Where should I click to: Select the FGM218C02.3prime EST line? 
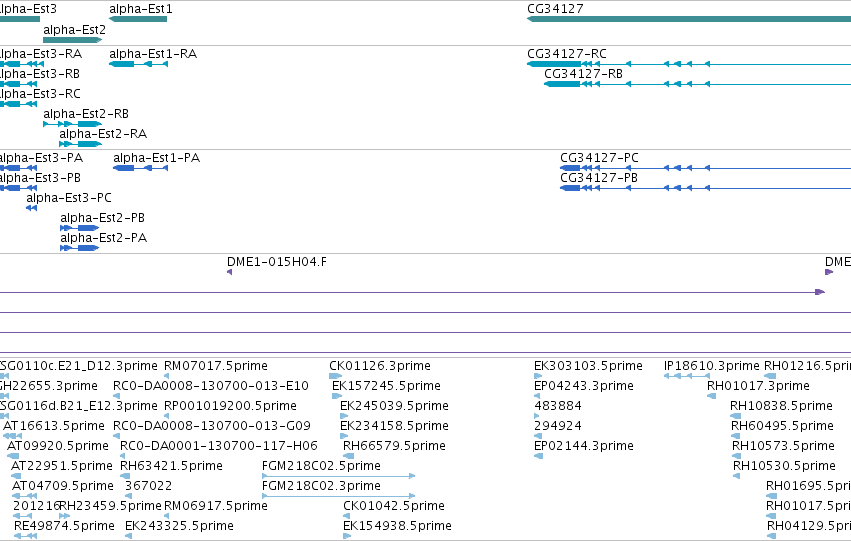point(339,496)
